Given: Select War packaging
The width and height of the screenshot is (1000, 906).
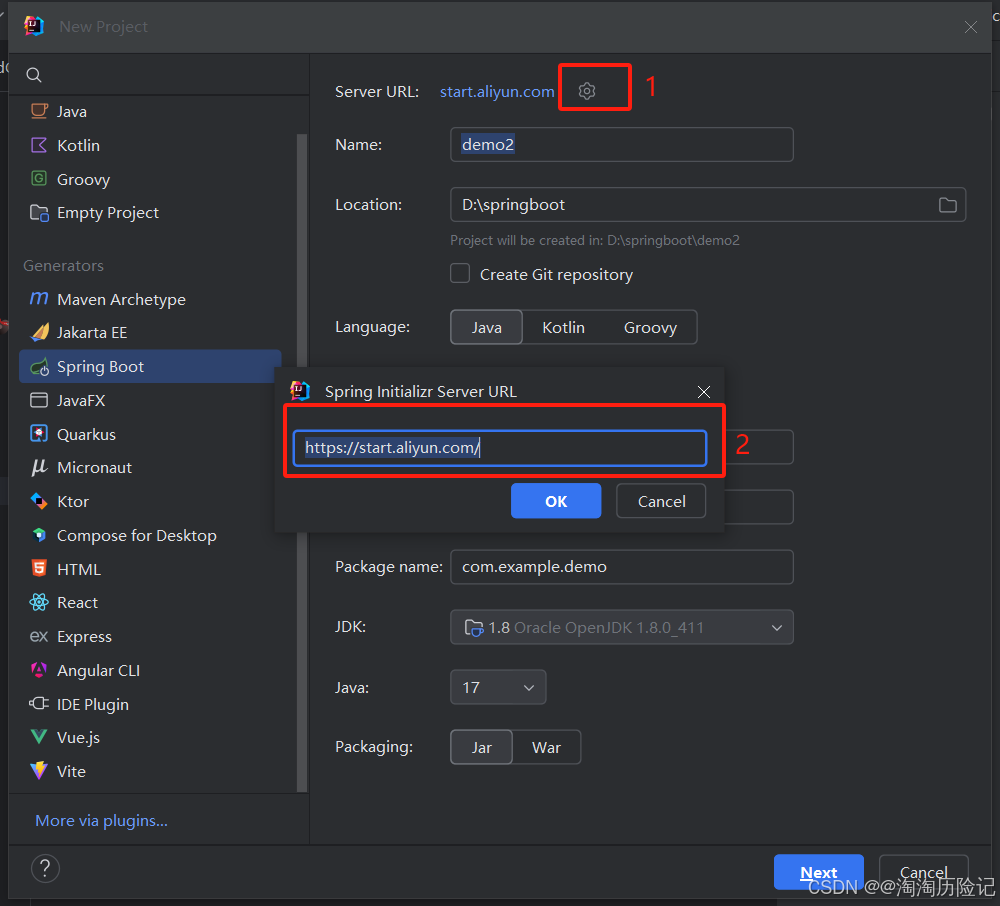Looking at the screenshot, I should [547, 747].
